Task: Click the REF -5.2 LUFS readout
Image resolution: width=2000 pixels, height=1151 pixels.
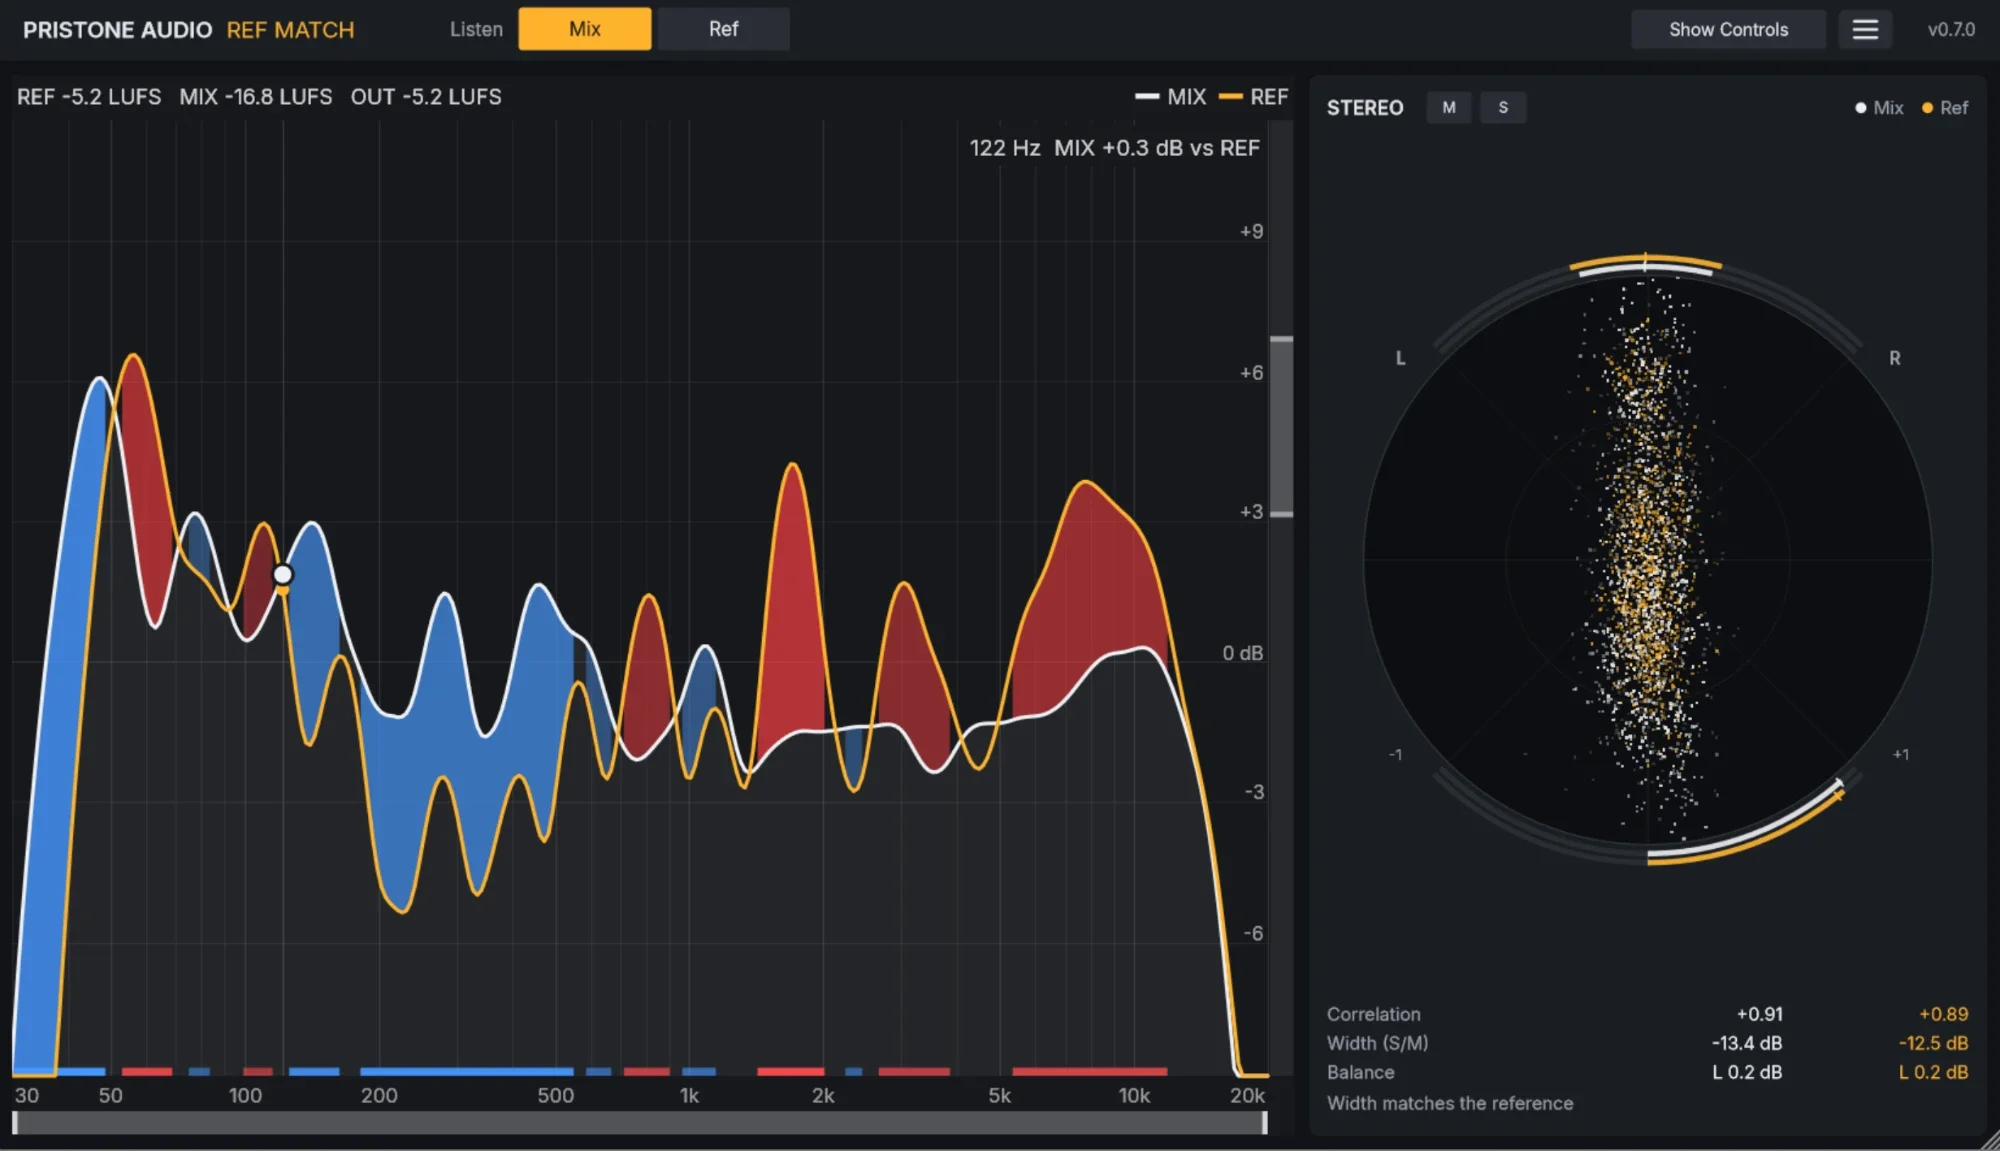Action: tap(89, 97)
